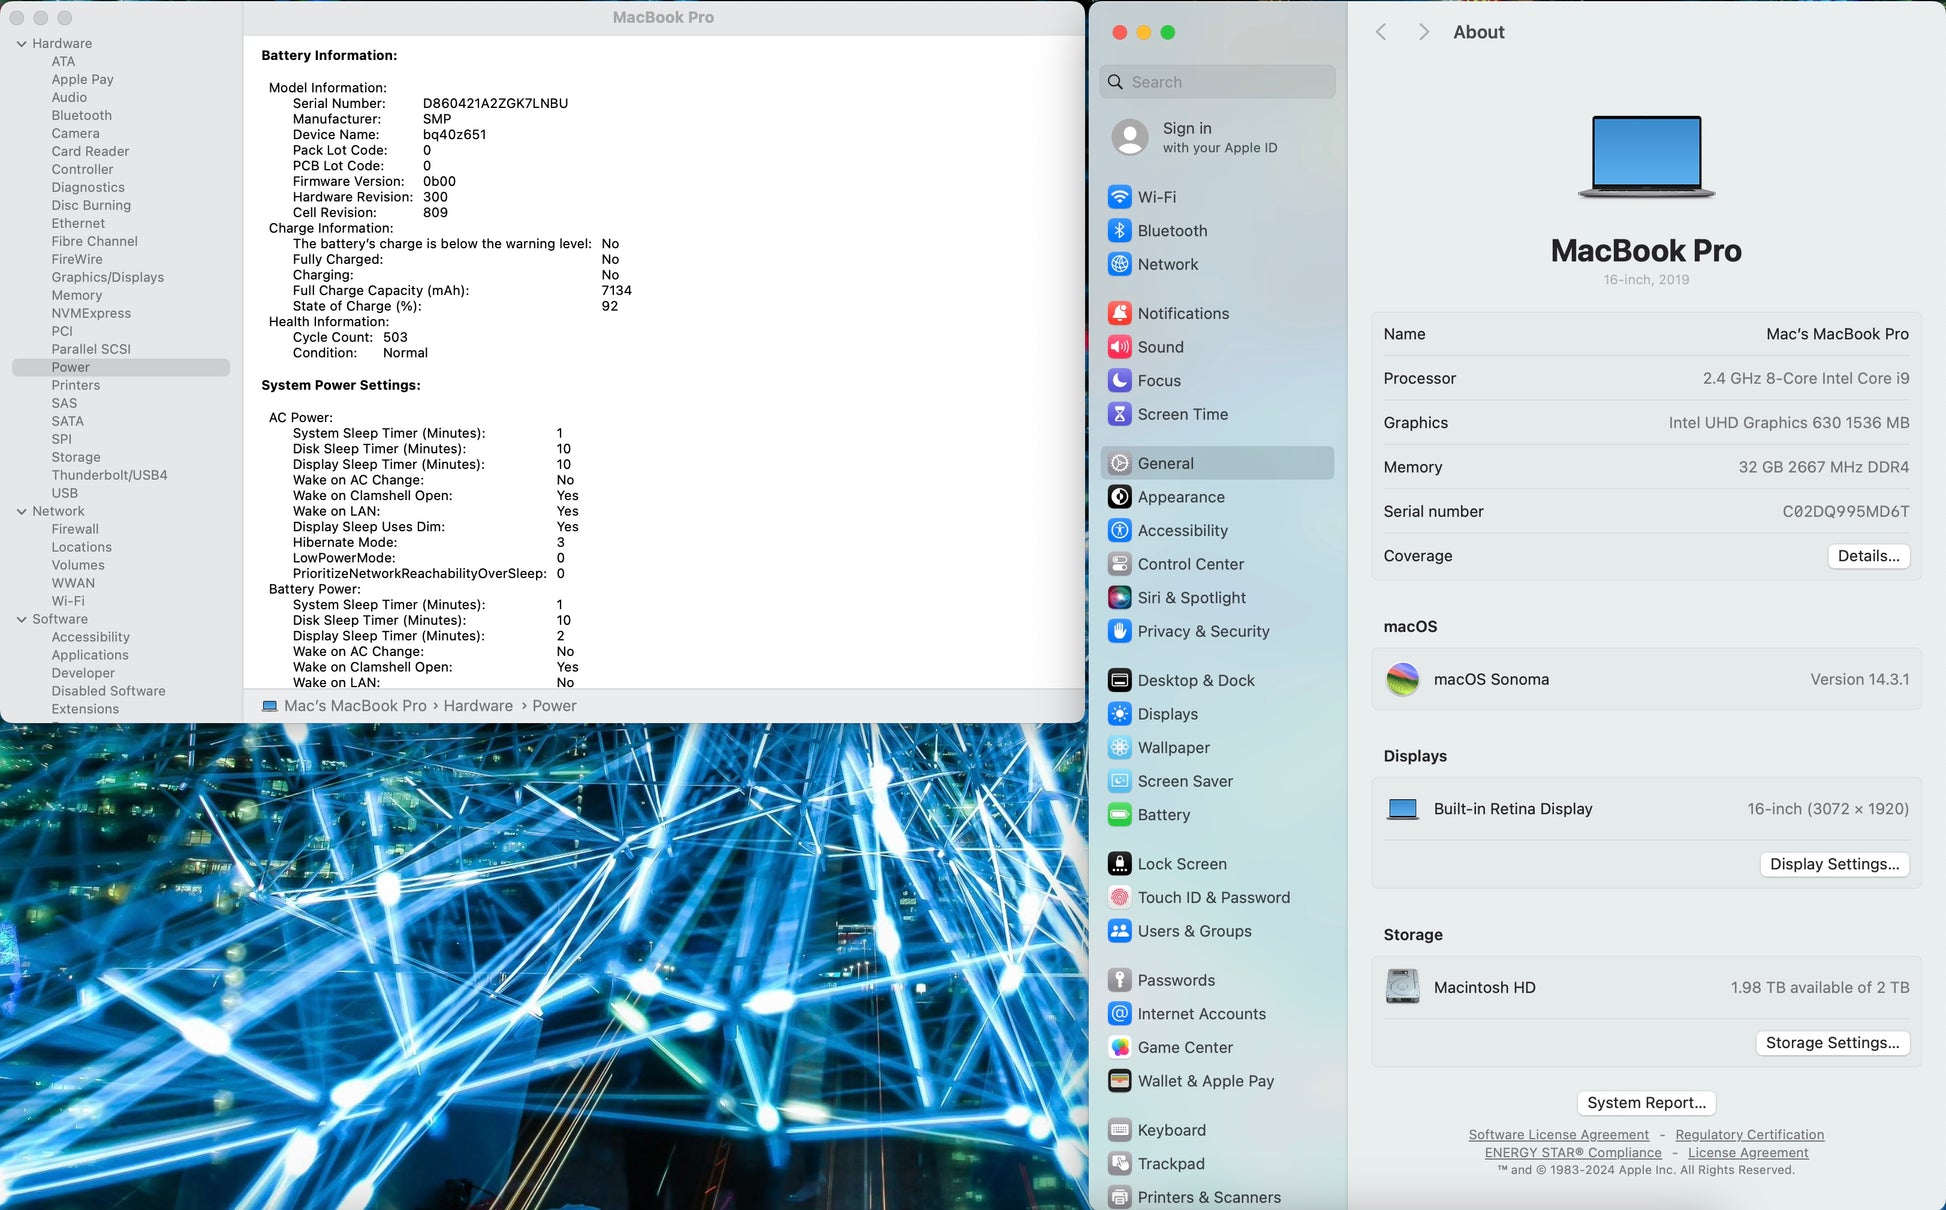Select Graphics/Displays in the hardware list
Screen dimensions: 1946x1210
click(108, 278)
